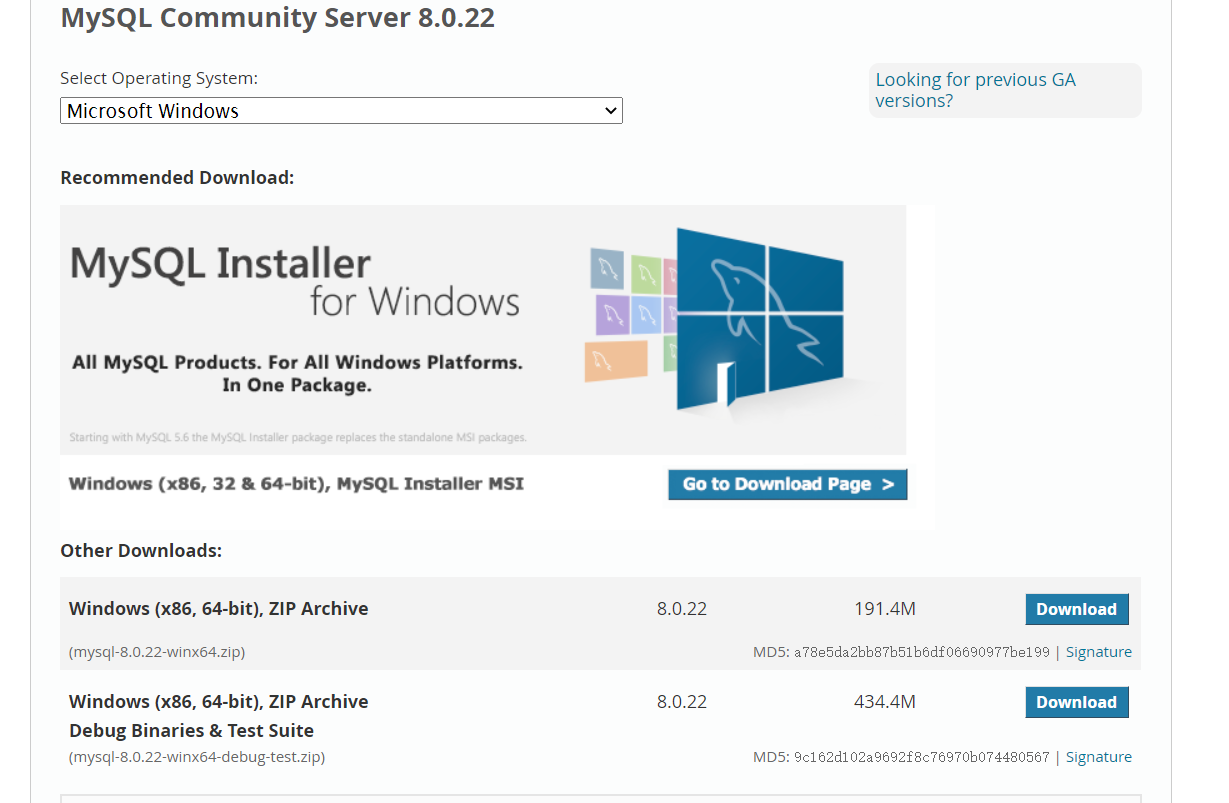
Task: Click the 'Select Operating System:' label
Action: point(159,78)
